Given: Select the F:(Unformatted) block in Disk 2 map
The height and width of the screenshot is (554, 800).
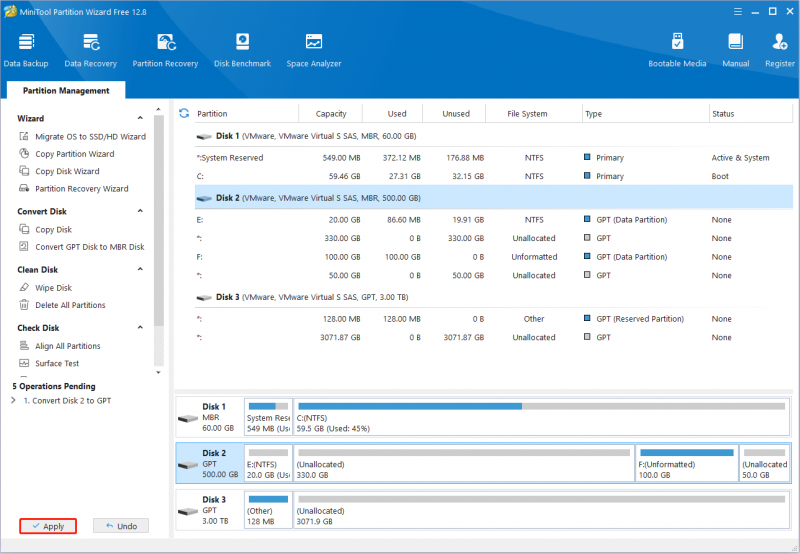Looking at the screenshot, I should click(687, 463).
